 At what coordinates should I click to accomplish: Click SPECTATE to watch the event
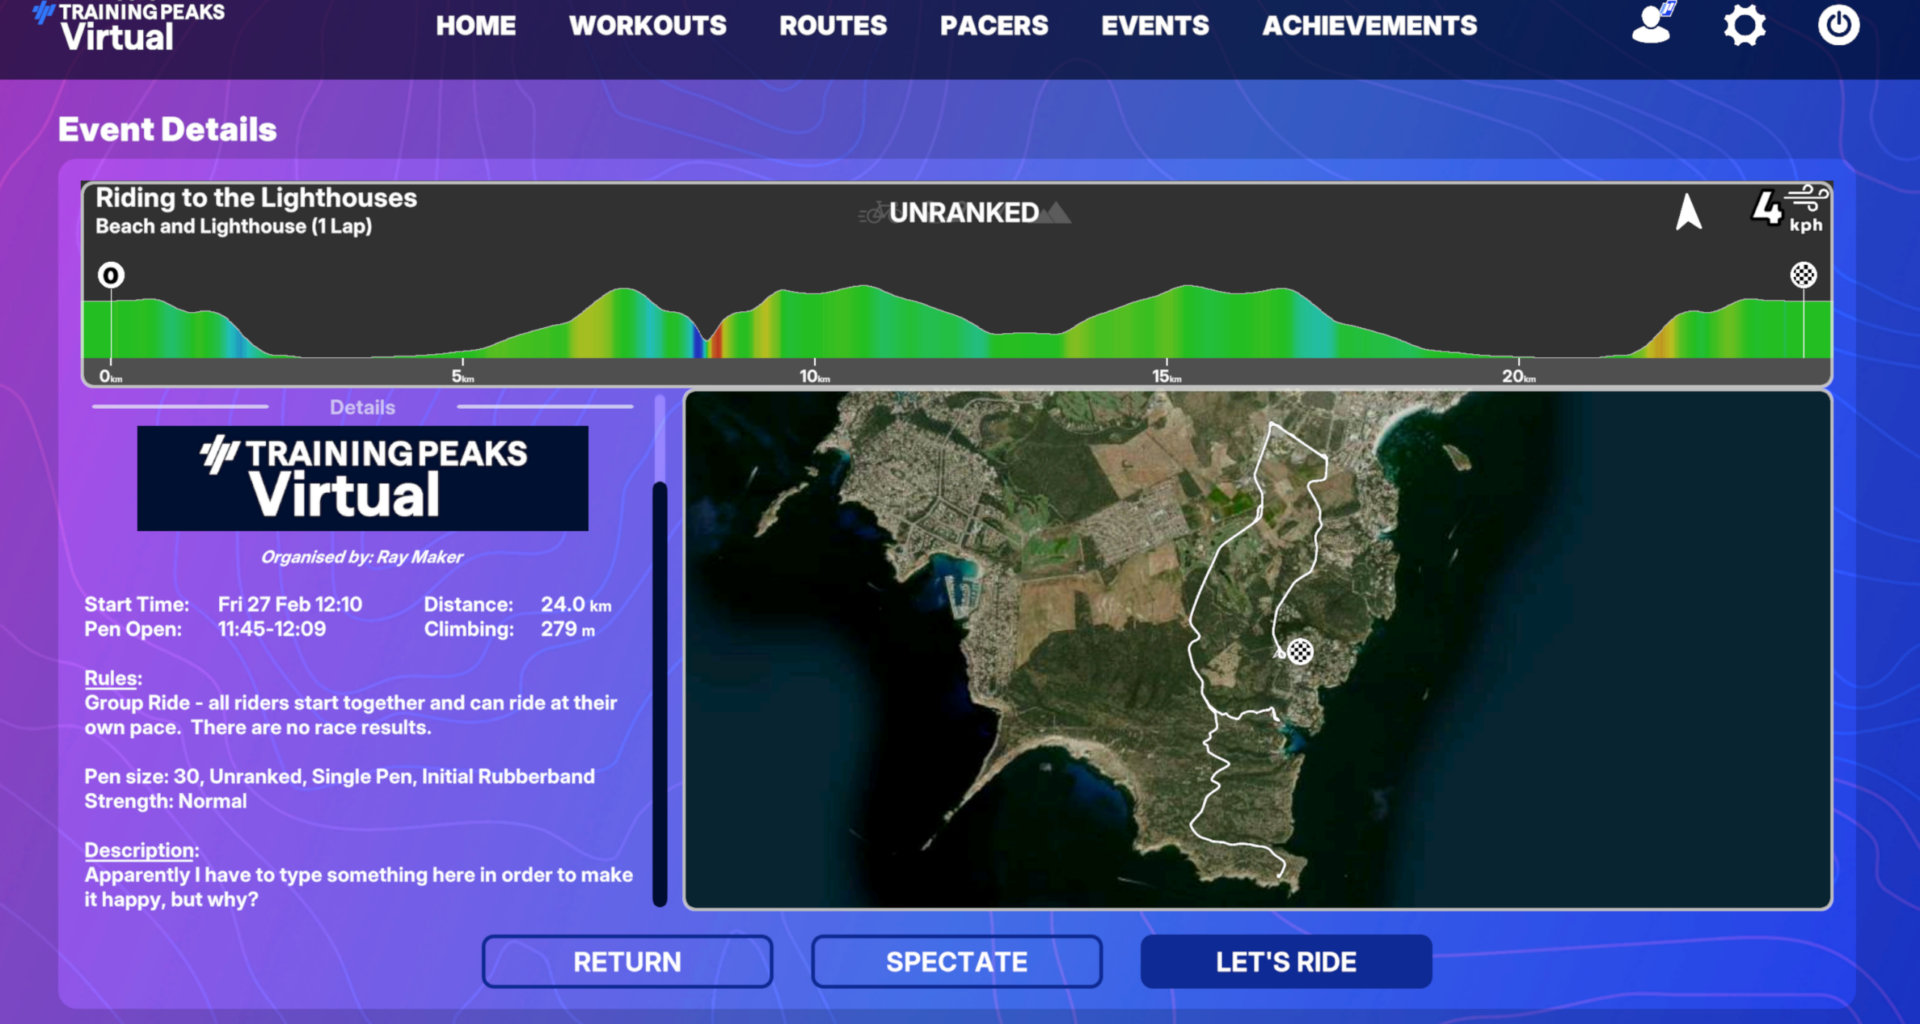tap(955, 961)
